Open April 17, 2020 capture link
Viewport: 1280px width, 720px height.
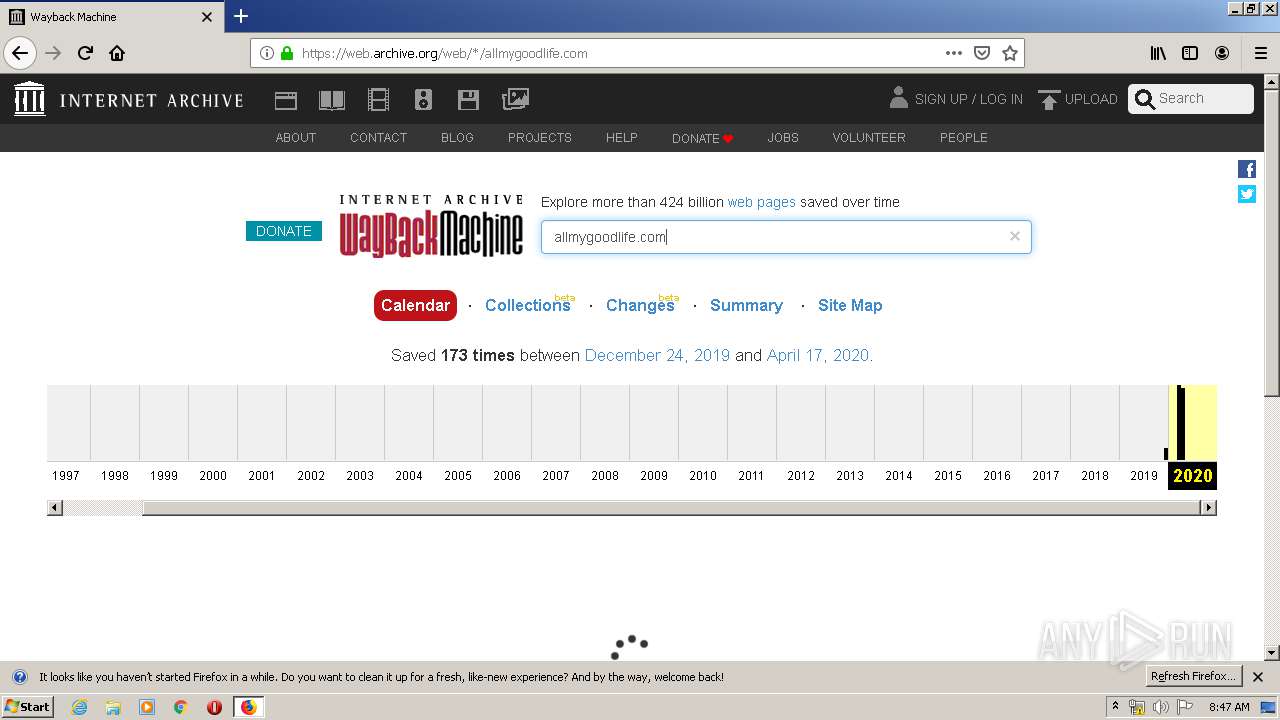point(818,355)
